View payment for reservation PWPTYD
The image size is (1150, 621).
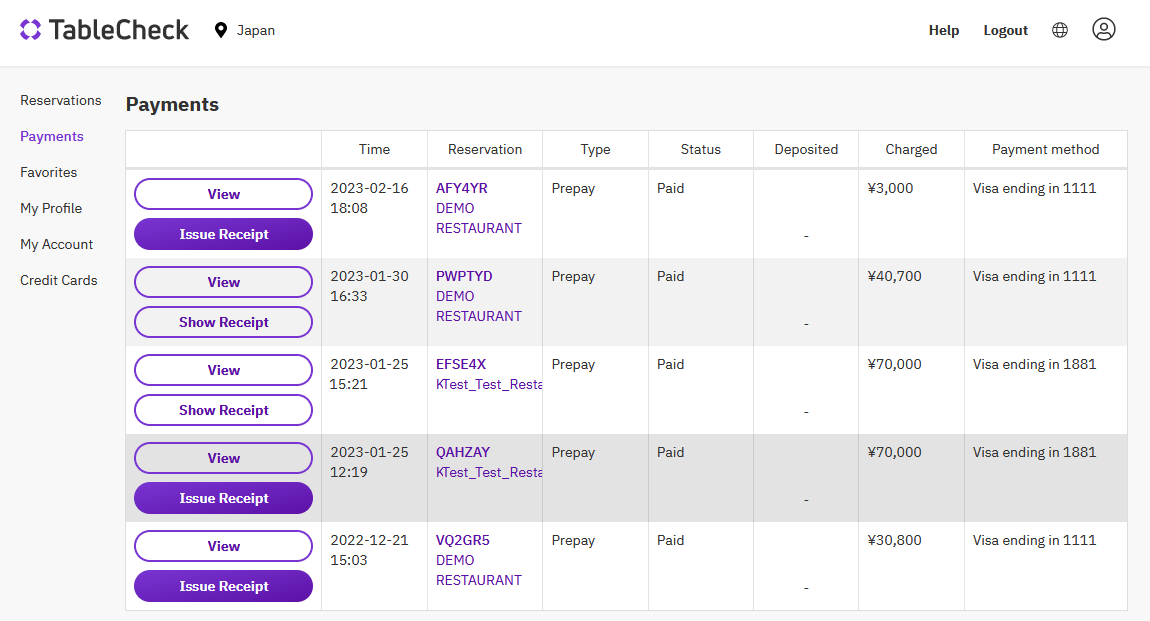click(x=223, y=282)
